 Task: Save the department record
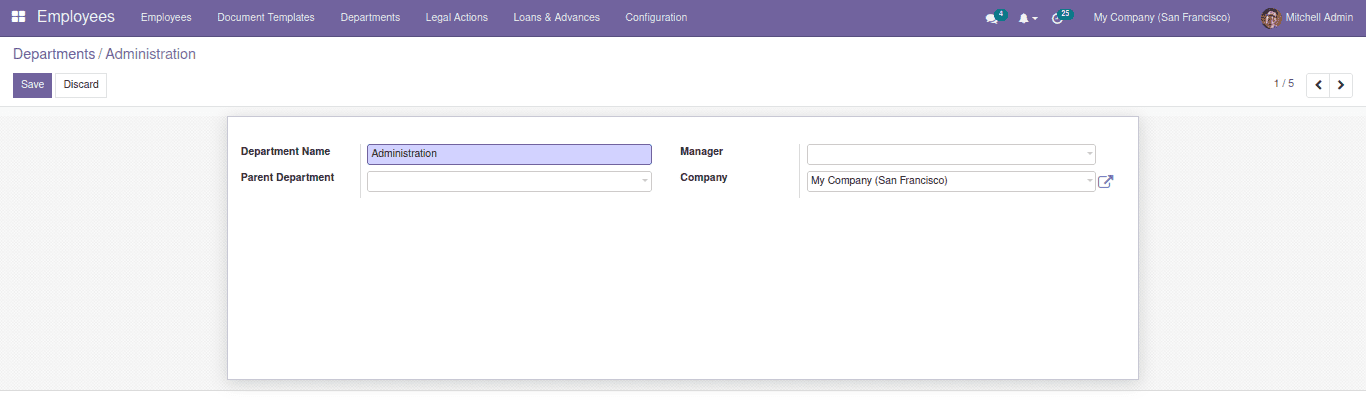click(32, 85)
